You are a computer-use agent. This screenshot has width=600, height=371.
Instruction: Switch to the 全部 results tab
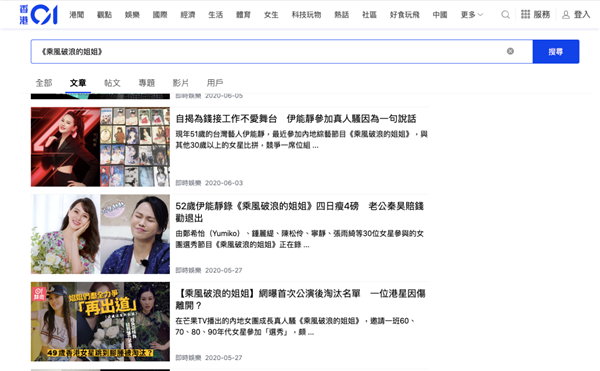pyautogui.click(x=44, y=83)
